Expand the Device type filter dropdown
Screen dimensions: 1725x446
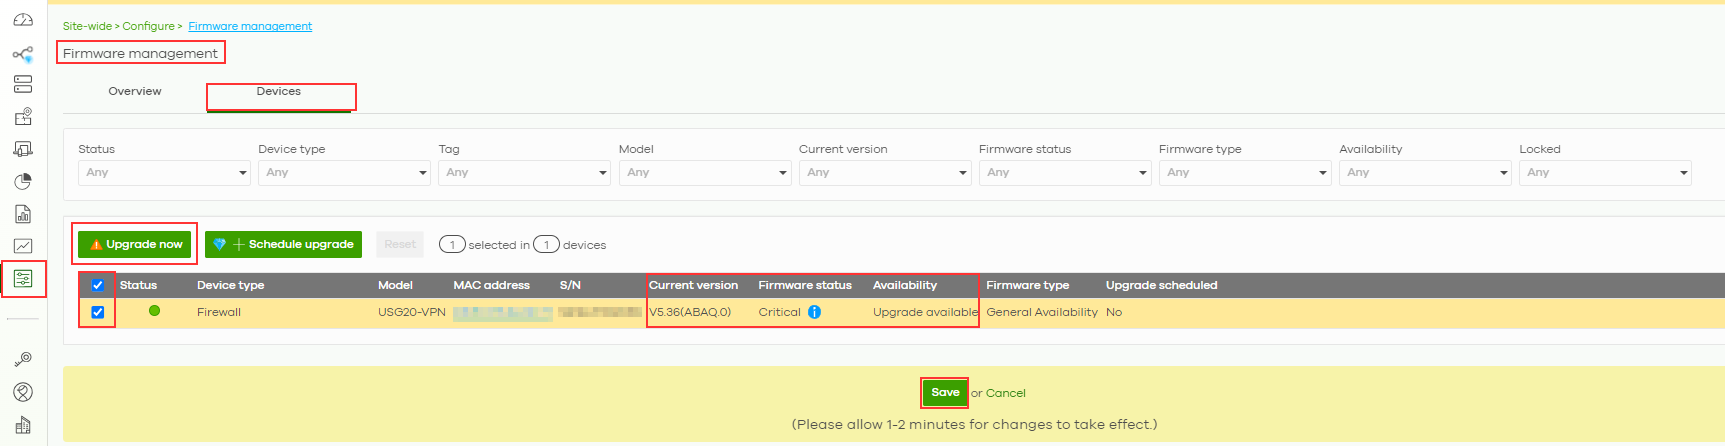click(x=344, y=173)
